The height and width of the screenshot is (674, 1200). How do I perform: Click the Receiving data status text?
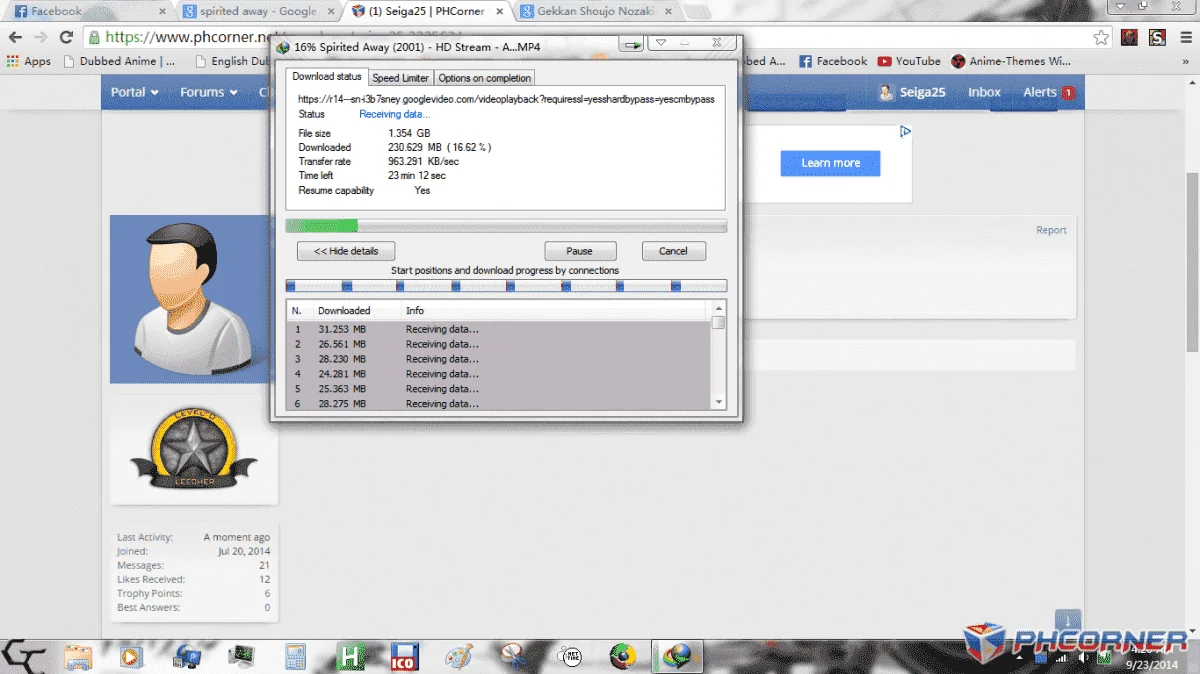point(394,114)
